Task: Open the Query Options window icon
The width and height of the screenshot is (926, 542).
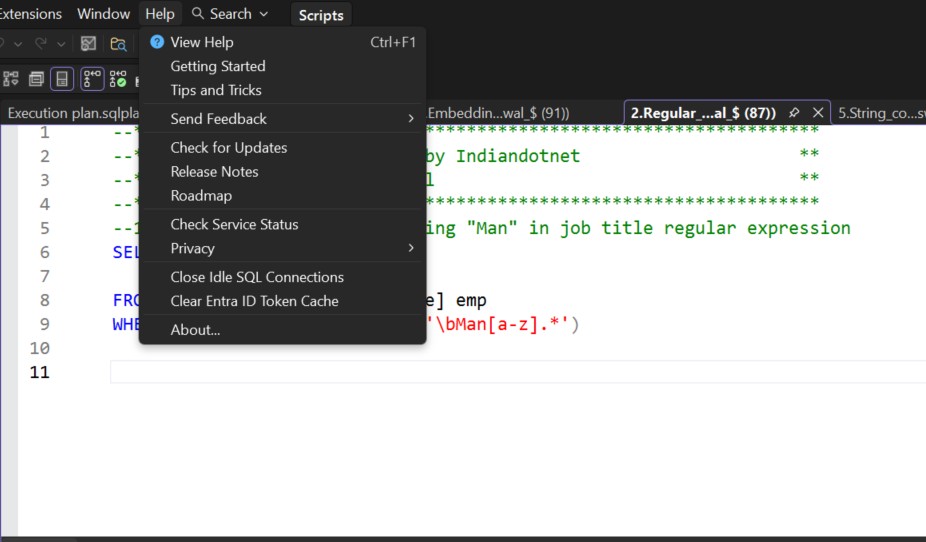Action: (36, 79)
